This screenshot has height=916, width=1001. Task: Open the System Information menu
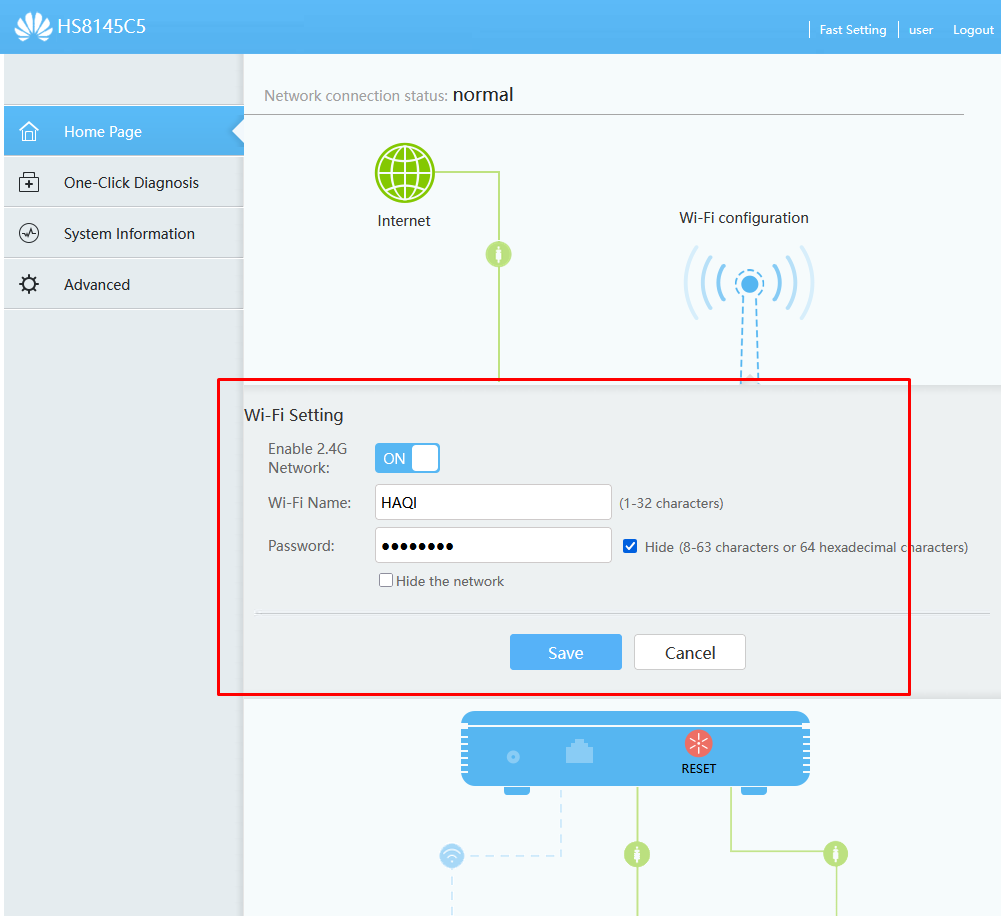click(129, 234)
